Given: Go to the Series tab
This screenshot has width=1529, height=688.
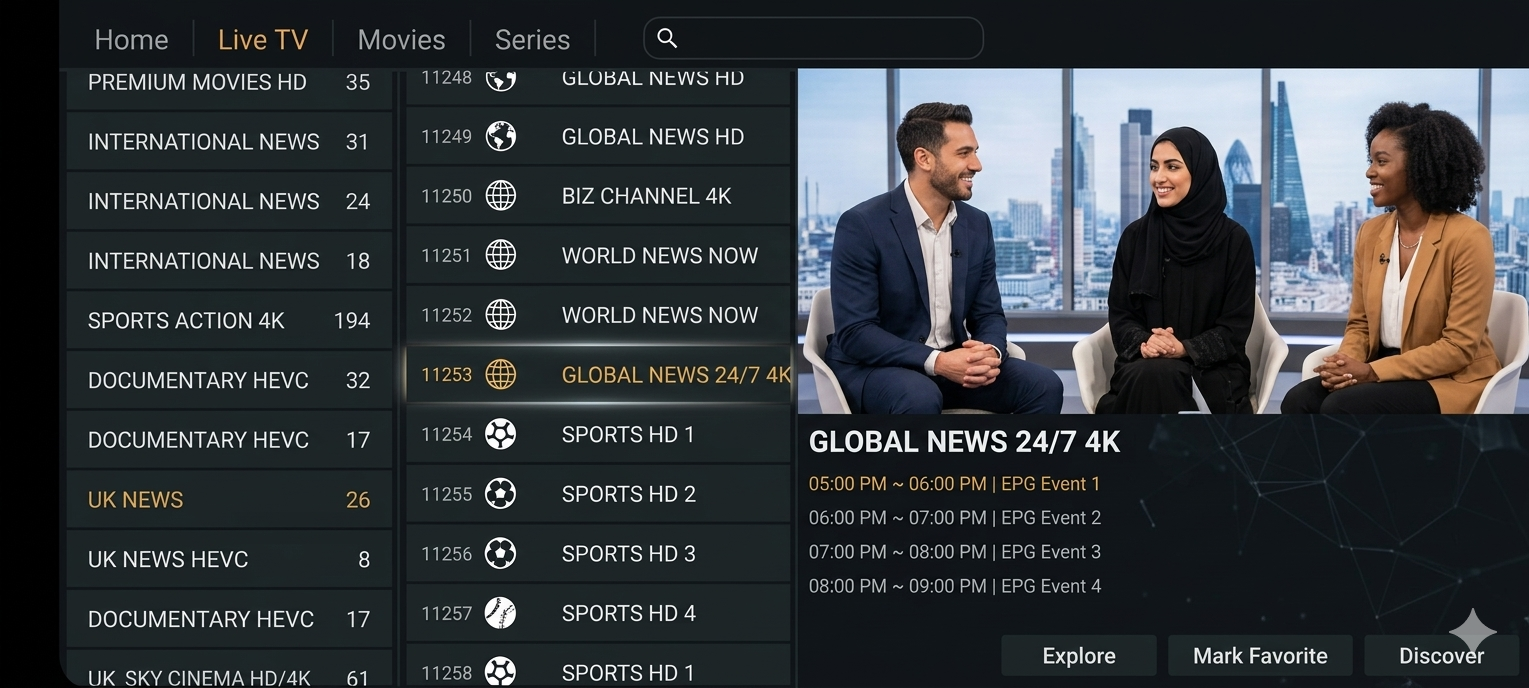Looking at the screenshot, I should (x=532, y=40).
